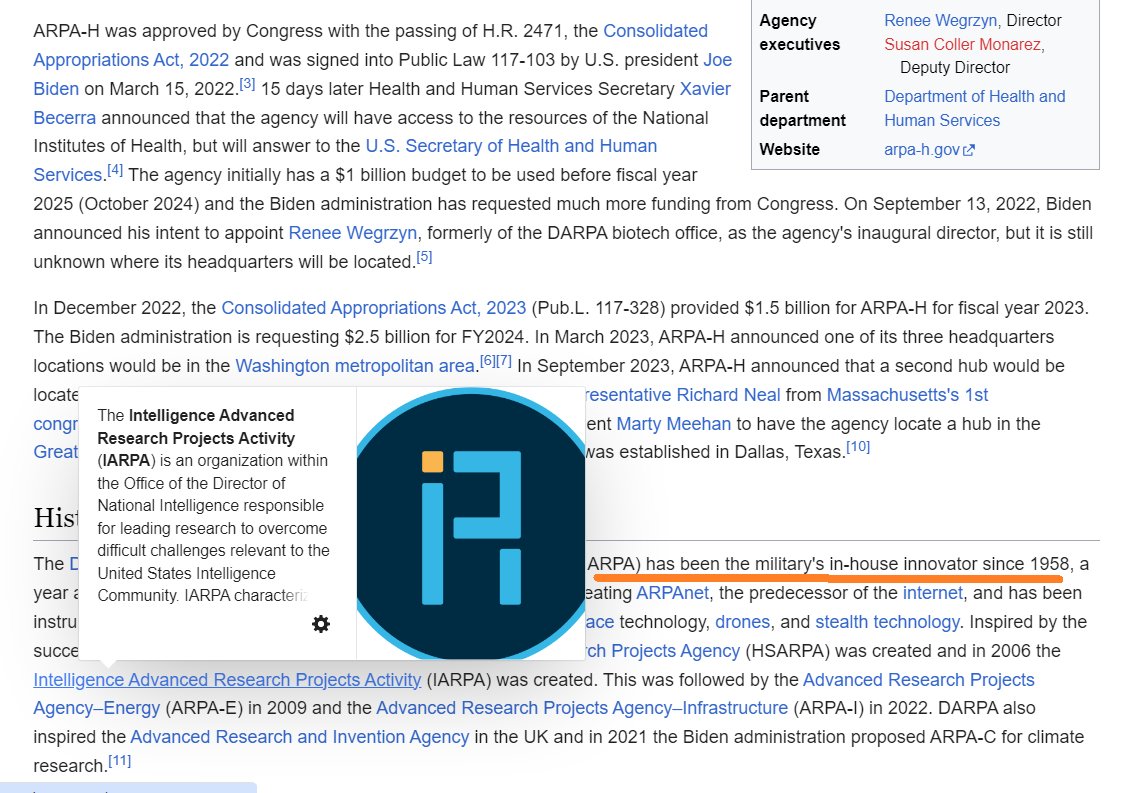Open Advanced Research Projects Agency–Infrastructure link

582,708
